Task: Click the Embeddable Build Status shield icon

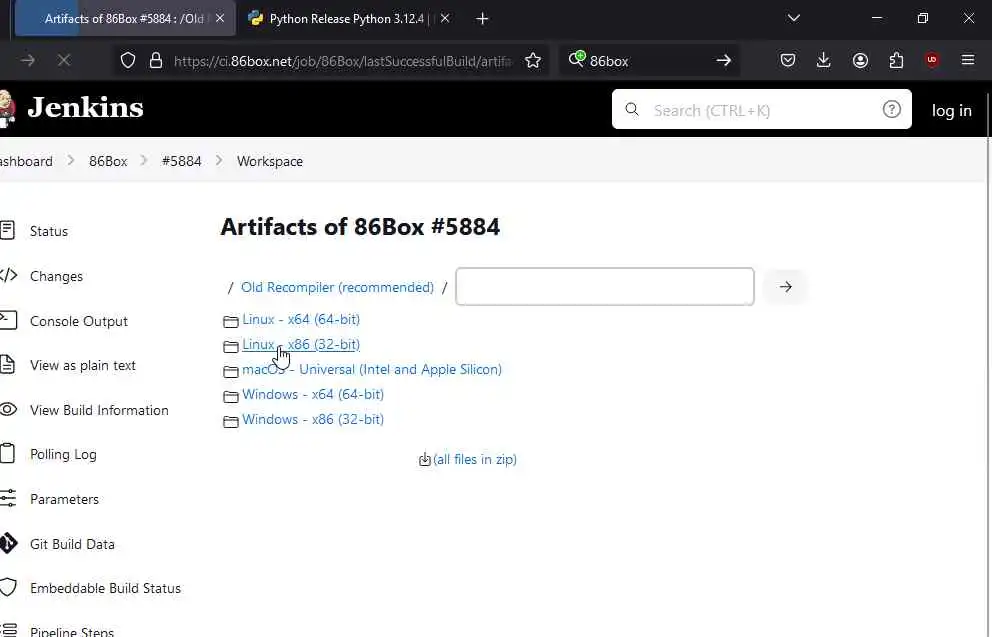Action: (8, 588)
